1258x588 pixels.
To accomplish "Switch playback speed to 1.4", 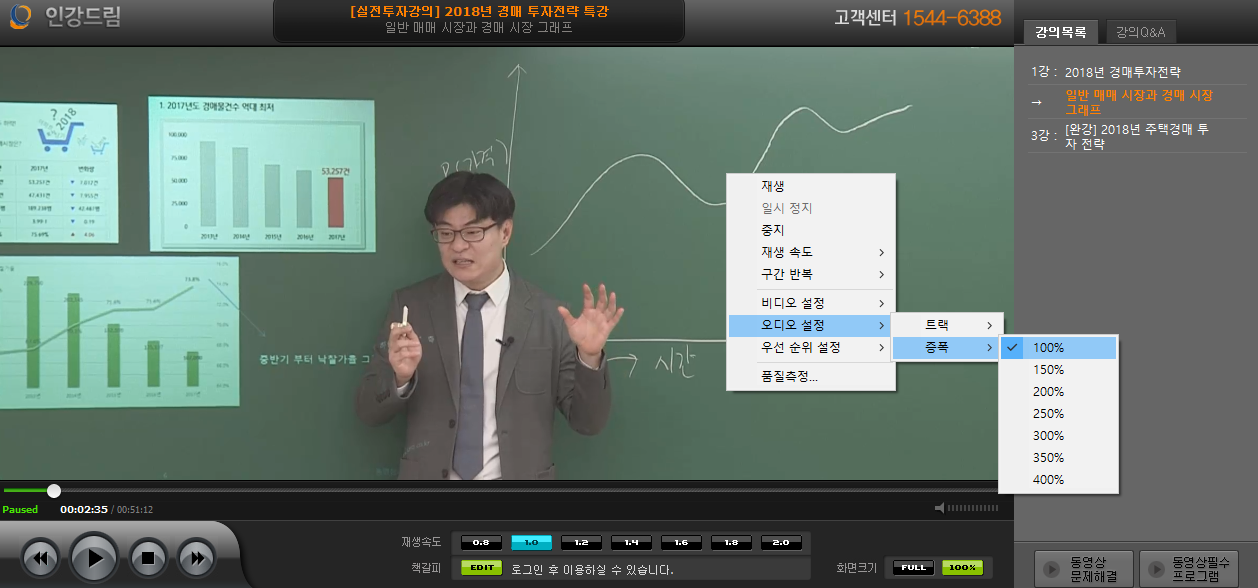I will point(631,542).
